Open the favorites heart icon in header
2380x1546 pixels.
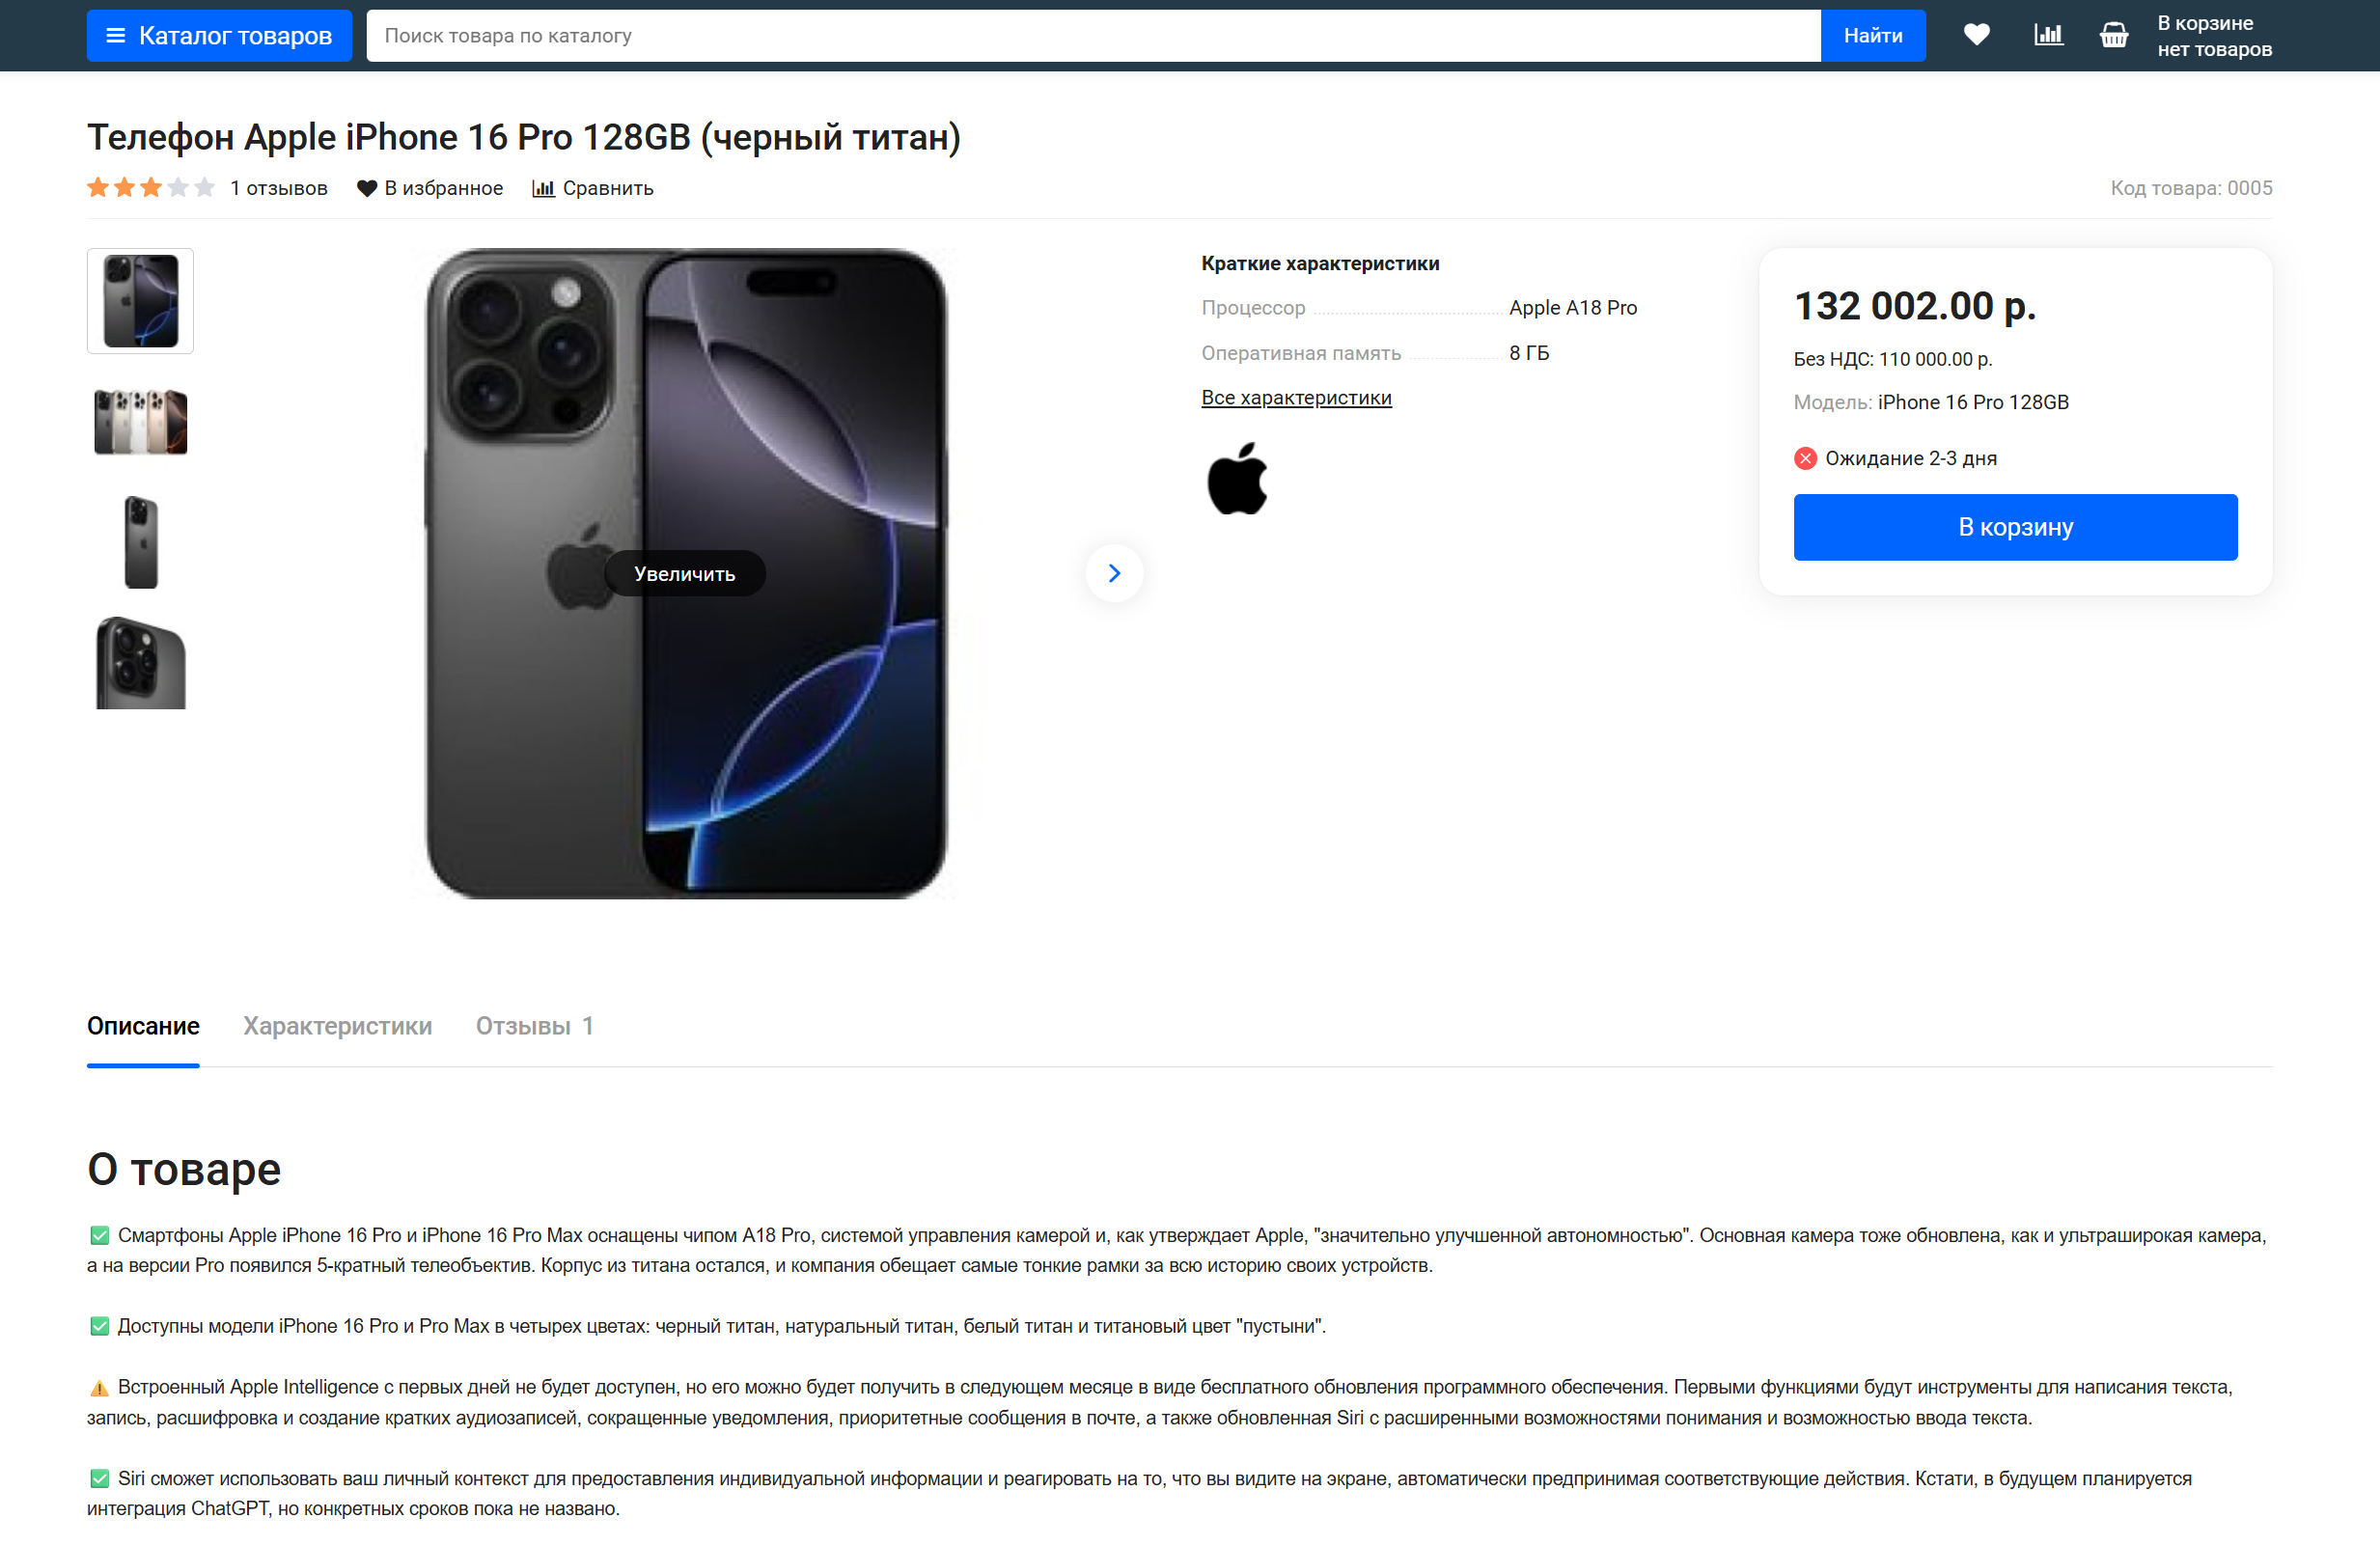click(1976, 35)
